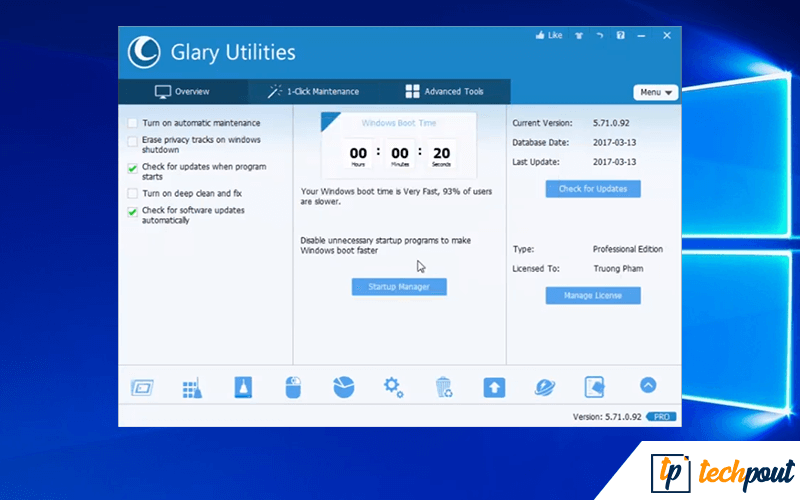Open the Disk Cleaner icon in bottom toolbar
800x500 pixels.
(141, 387)
